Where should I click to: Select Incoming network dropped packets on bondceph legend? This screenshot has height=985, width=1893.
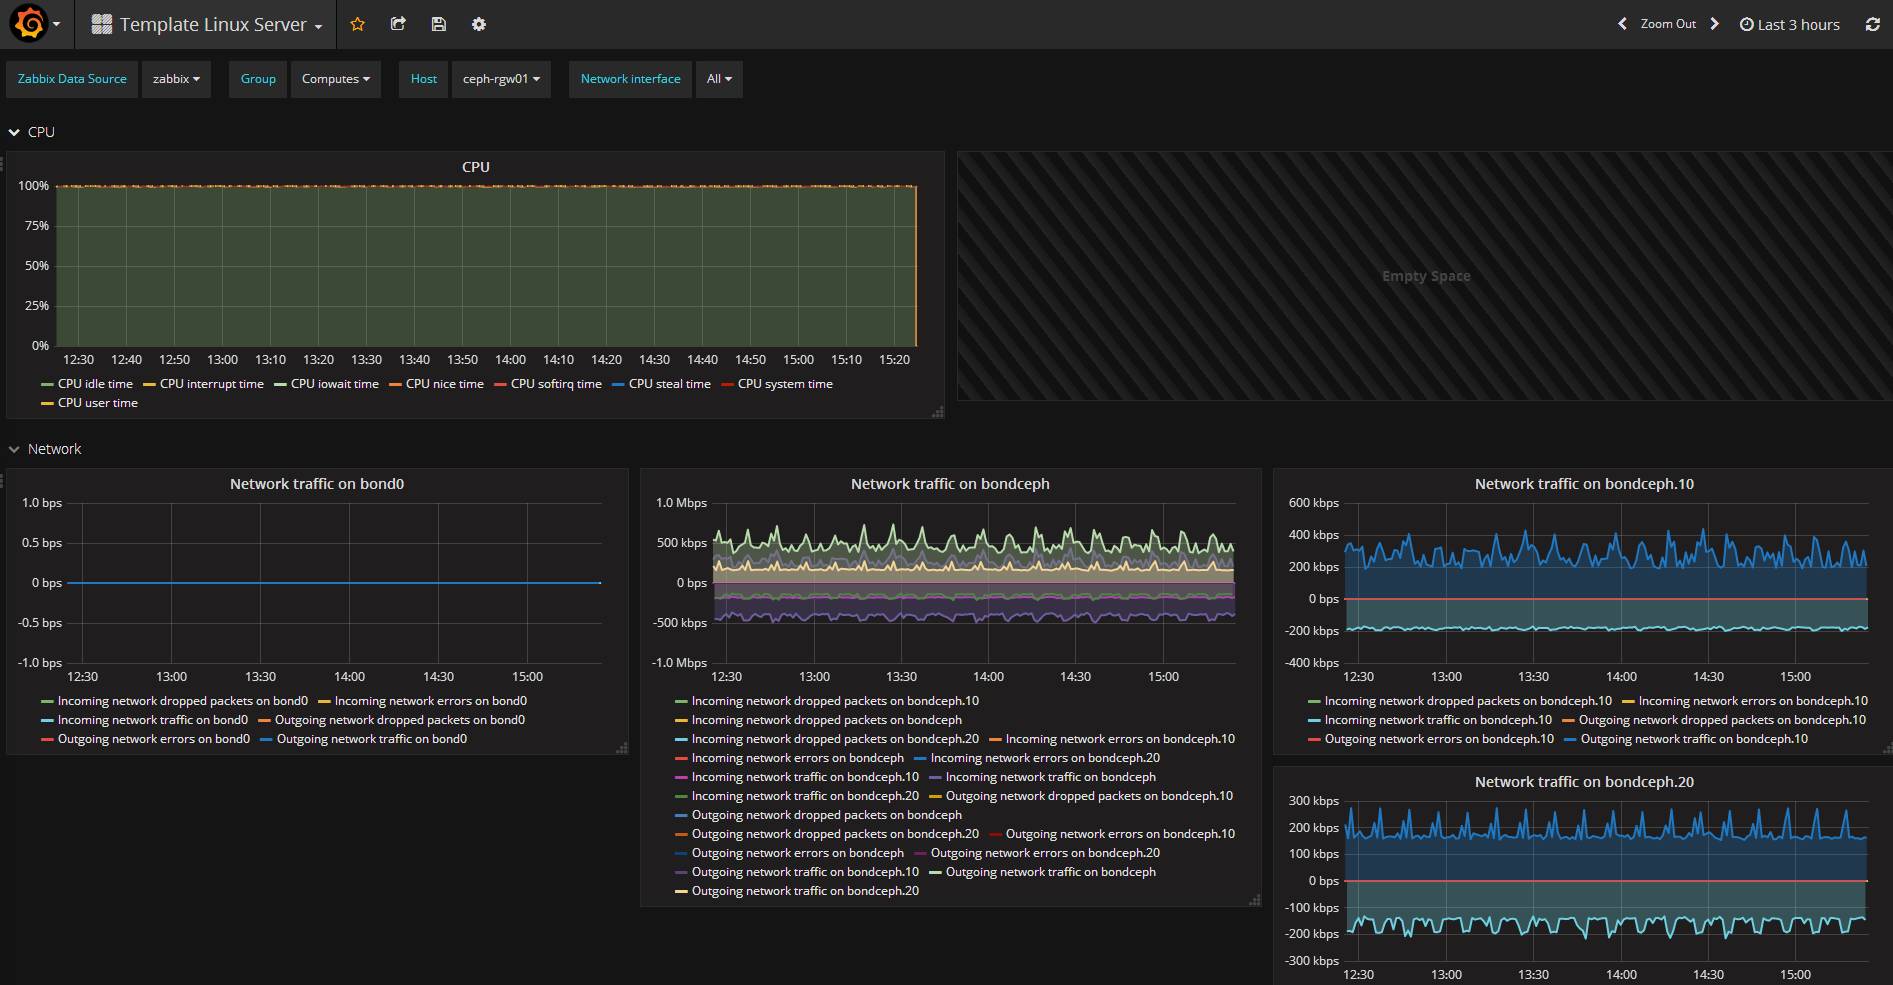[x=827, y=720]
